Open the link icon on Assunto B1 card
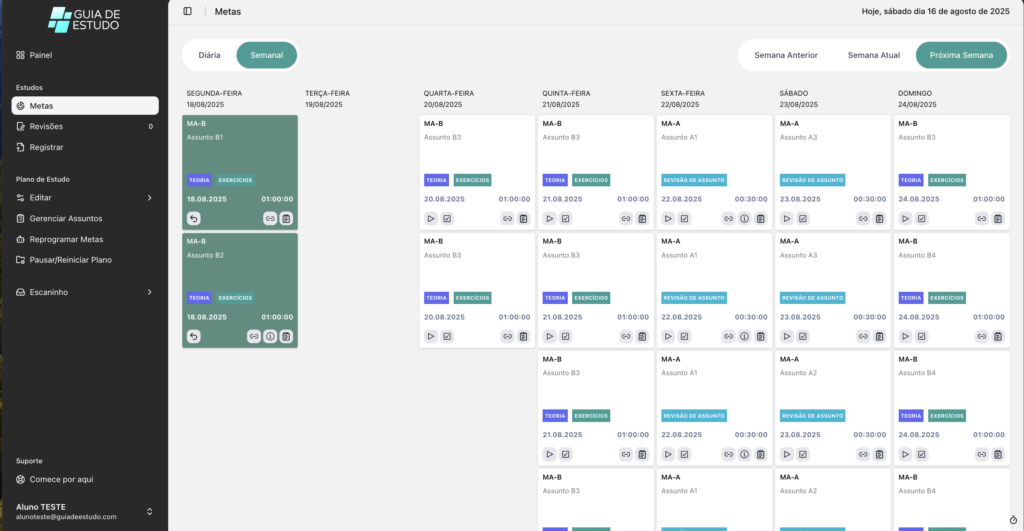The height and width of the screenshot is (531, 1024). 270,219
